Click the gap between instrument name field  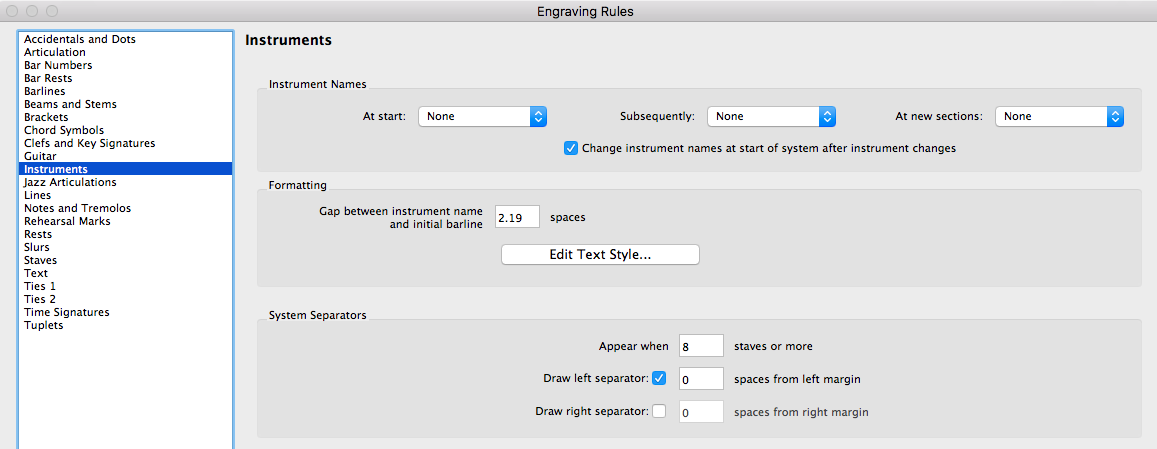517,216
